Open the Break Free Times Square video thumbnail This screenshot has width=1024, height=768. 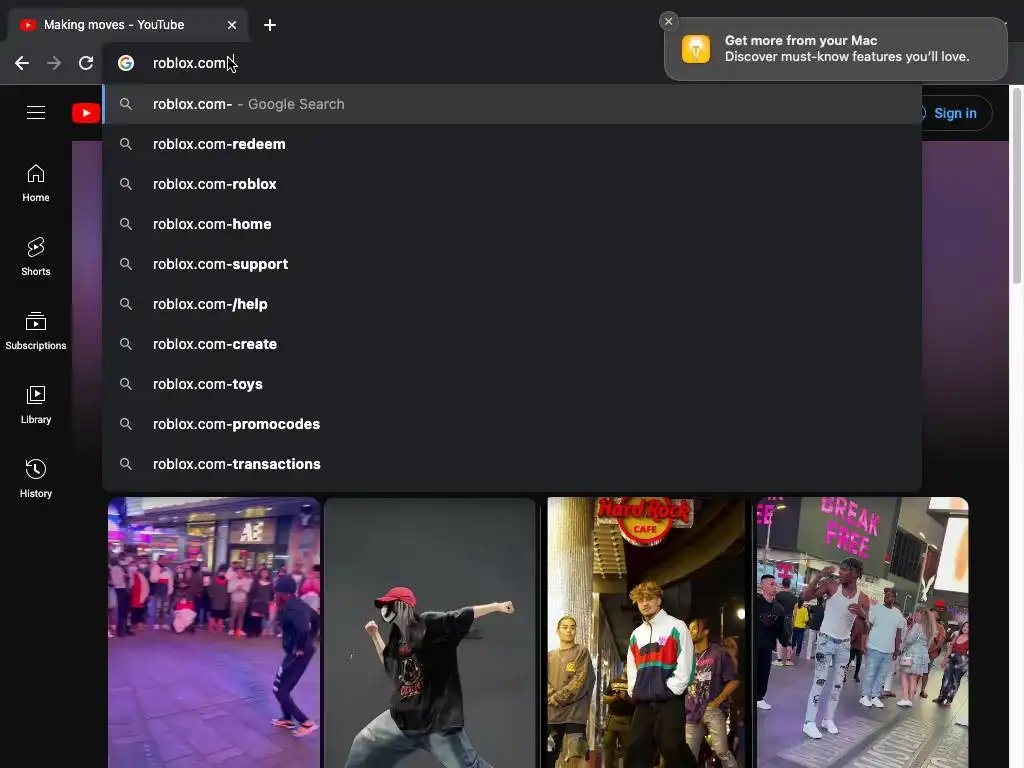point(862,632)
